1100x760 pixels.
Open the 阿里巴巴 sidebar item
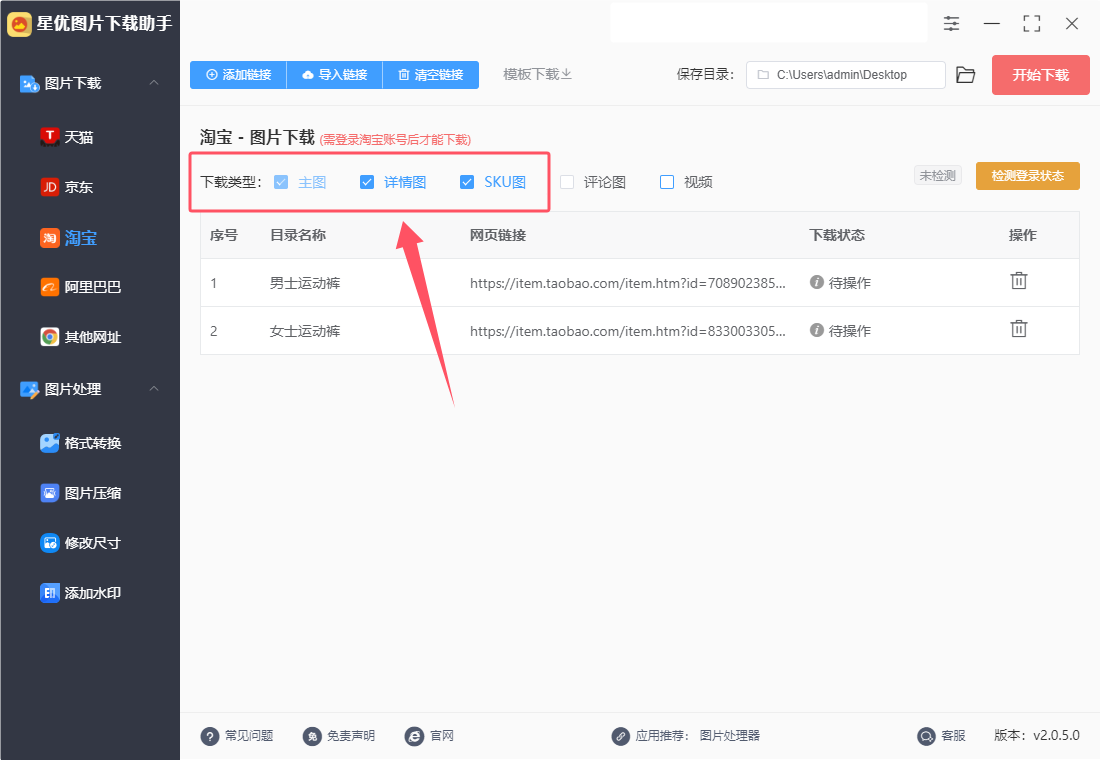[x=81, y=287]
